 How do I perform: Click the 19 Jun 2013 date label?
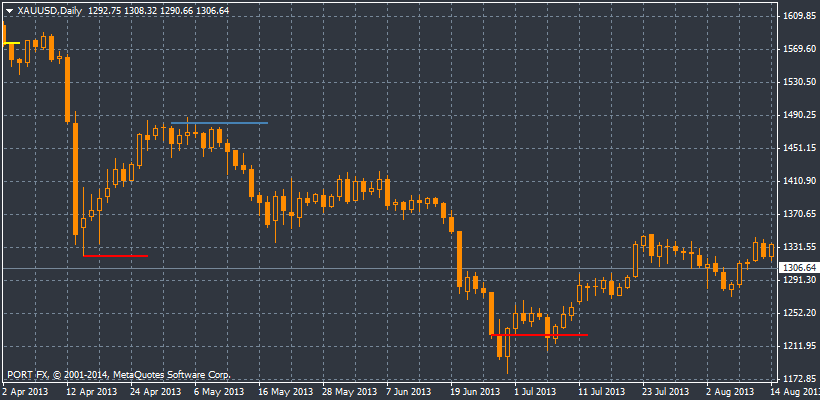(475, 392)
